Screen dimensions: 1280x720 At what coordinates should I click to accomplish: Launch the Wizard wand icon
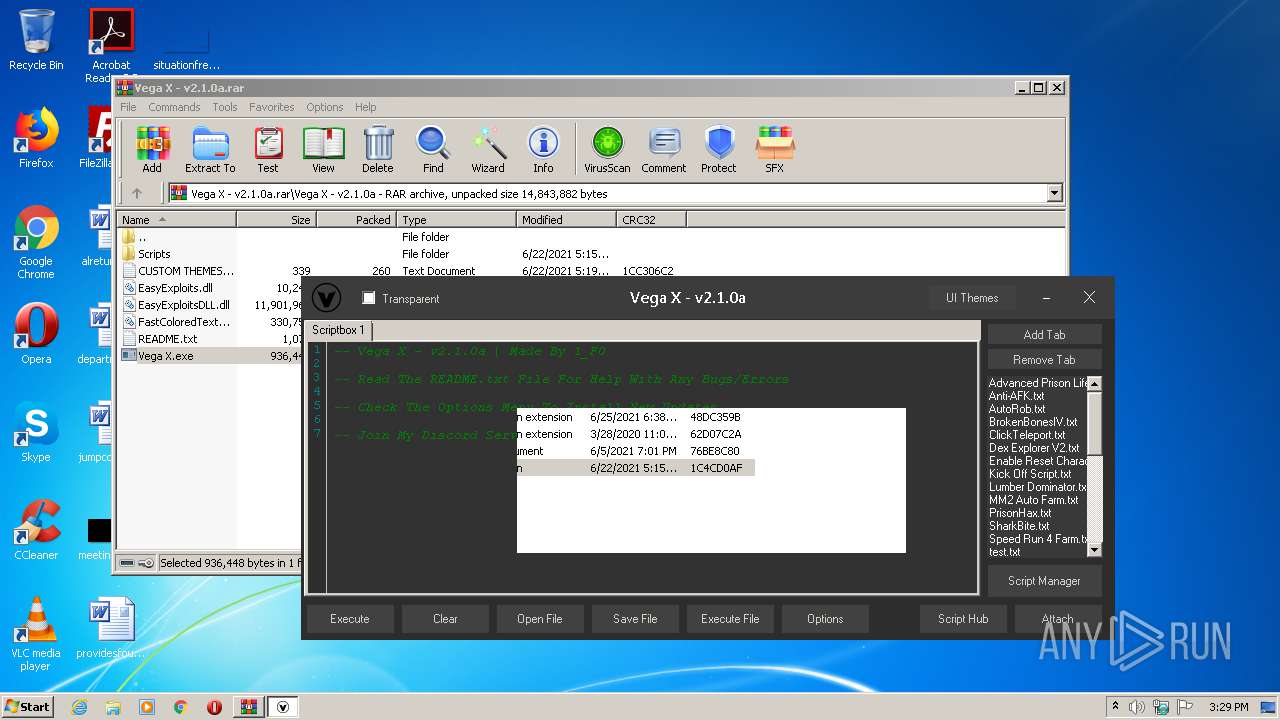488,149
